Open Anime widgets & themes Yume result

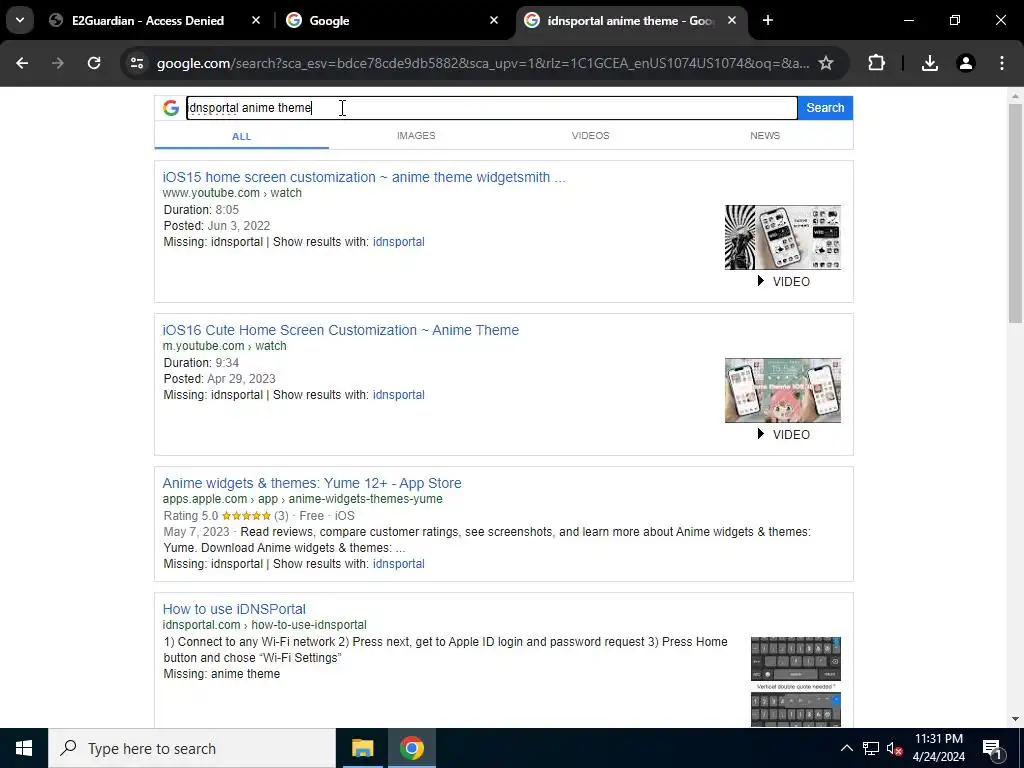click(312, 483)
